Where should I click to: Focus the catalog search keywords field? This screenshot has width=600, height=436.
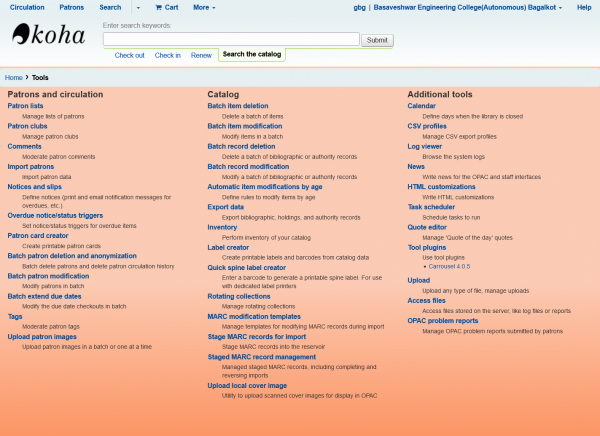231,40
